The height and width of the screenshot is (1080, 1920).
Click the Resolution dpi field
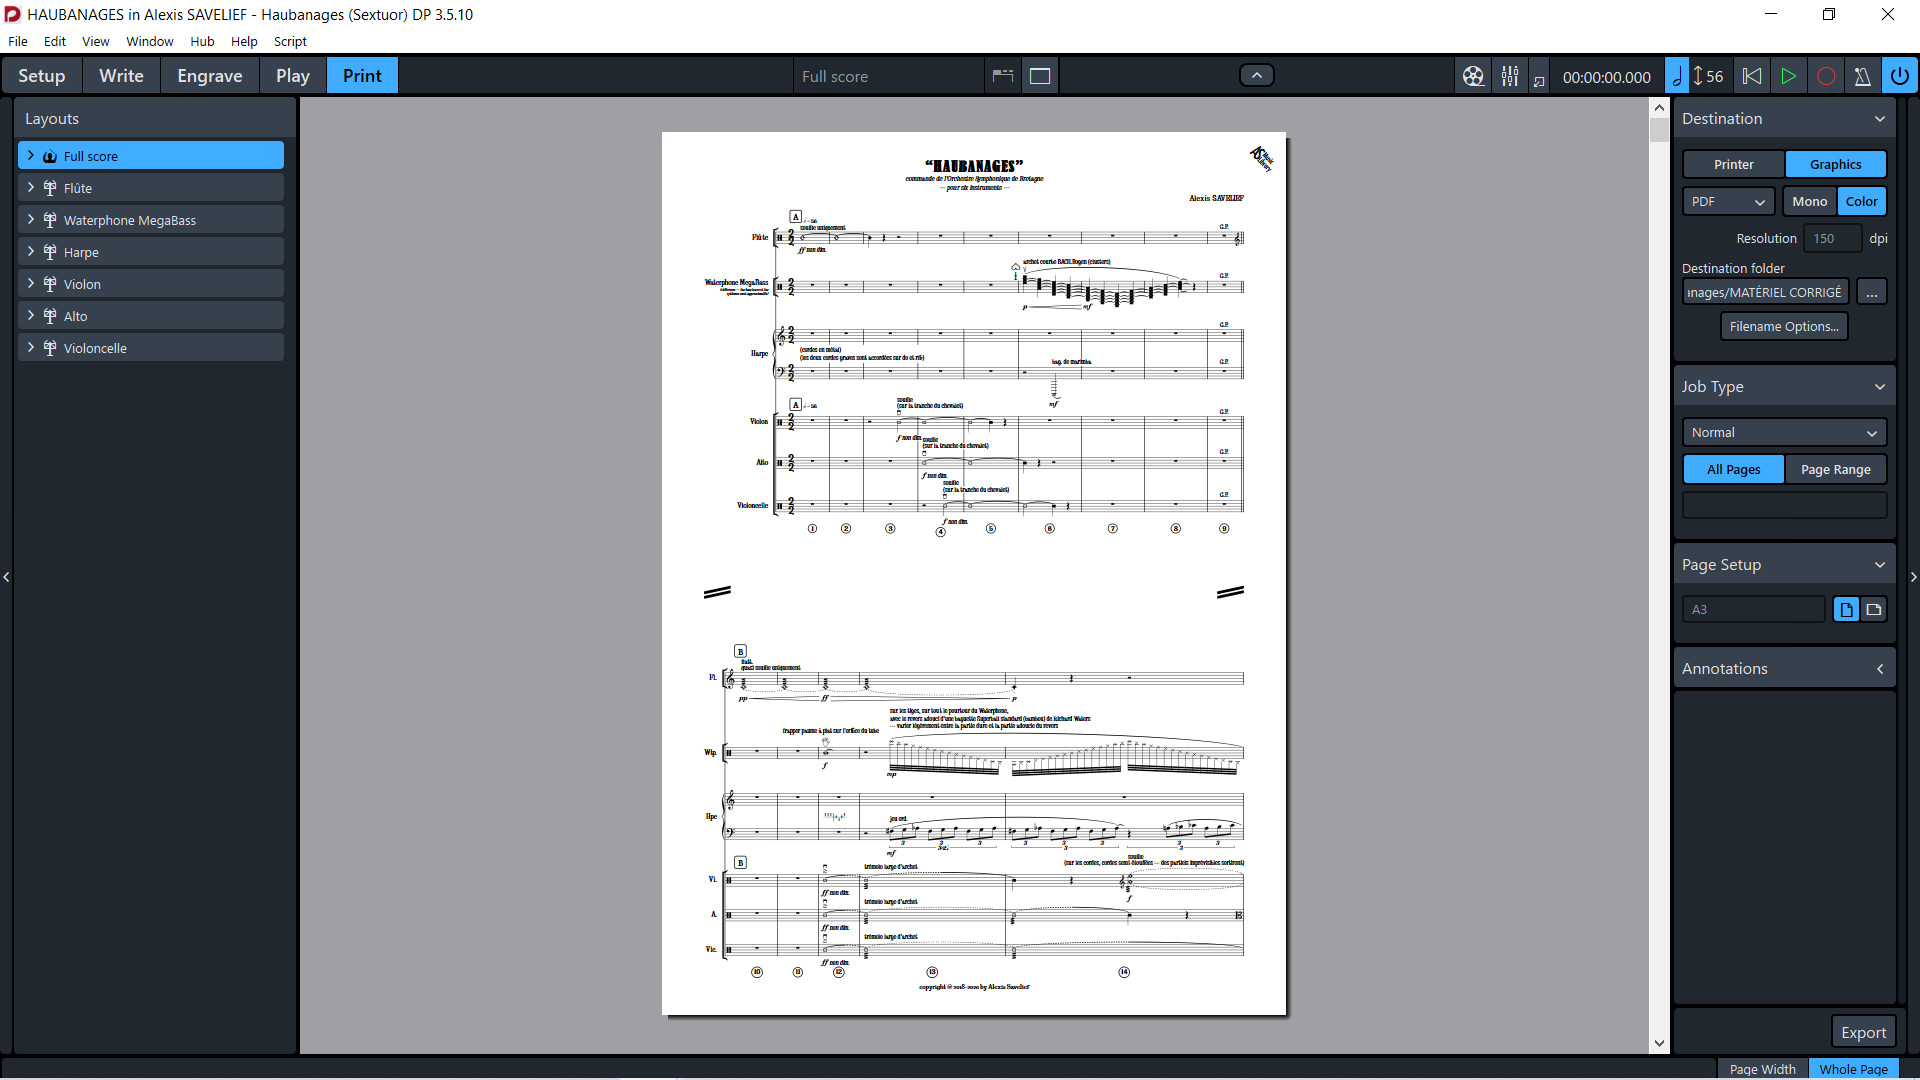[1832, 238]
